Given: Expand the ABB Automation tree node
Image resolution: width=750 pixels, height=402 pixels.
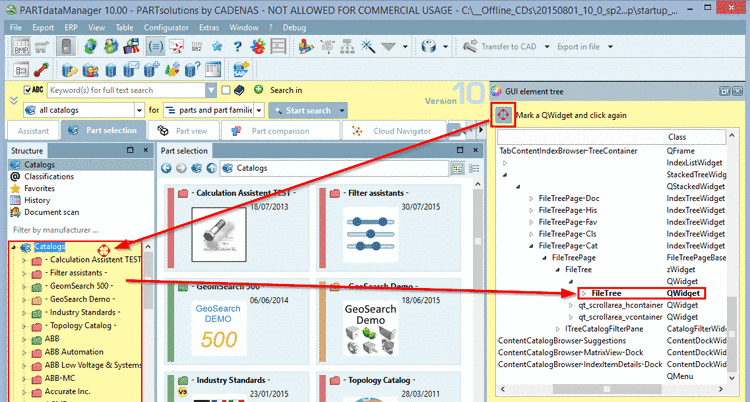Looking at the screenshot, I should point(24,352).
